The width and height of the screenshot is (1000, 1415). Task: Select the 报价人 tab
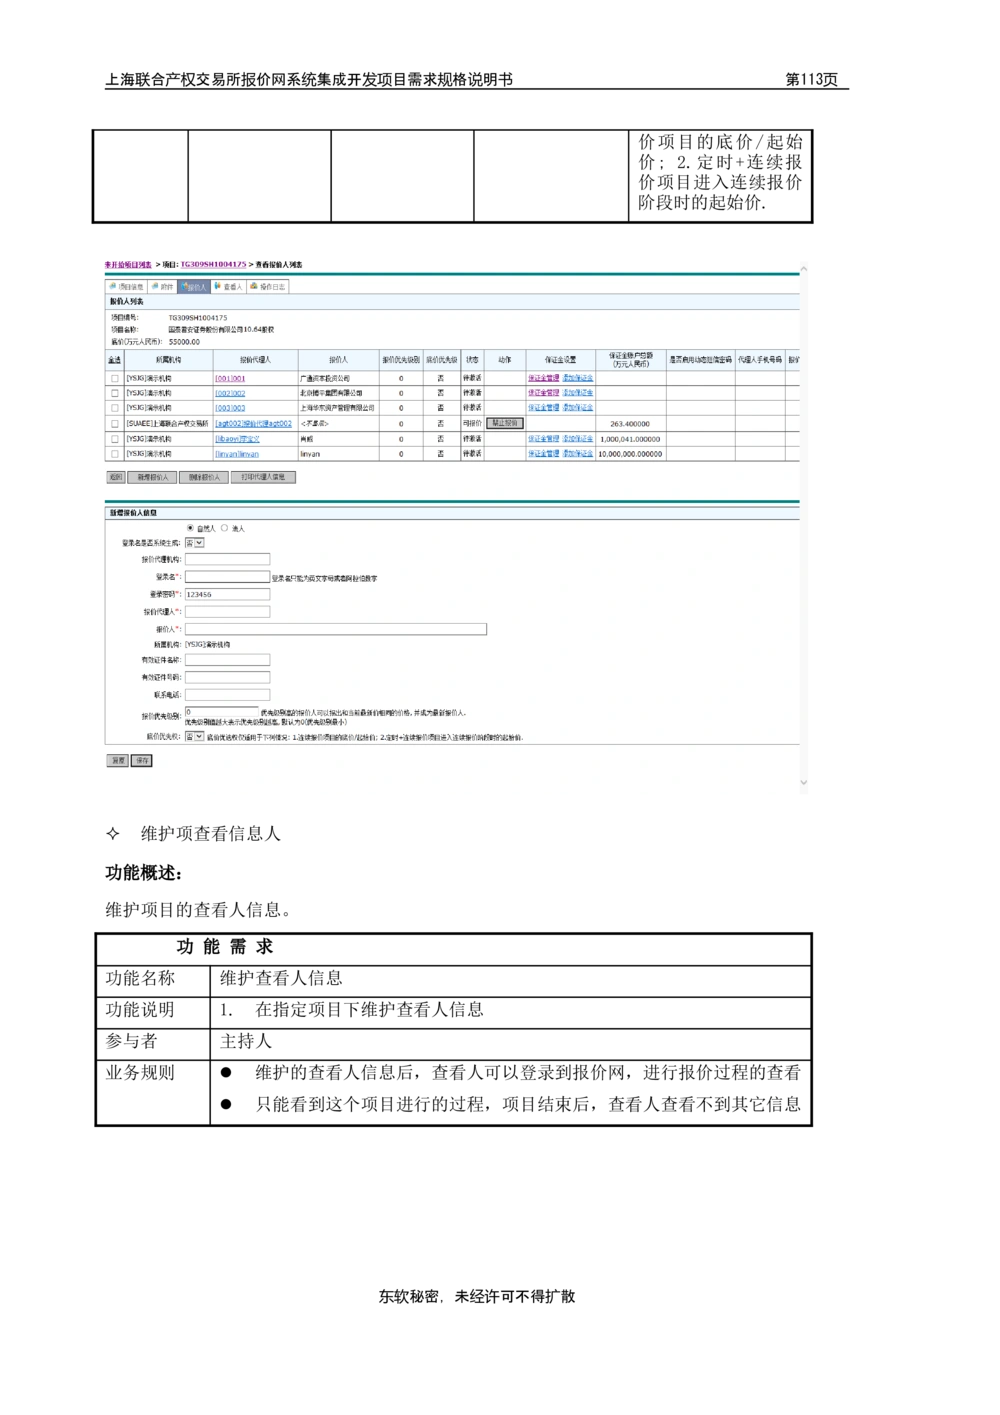coord(194,287)
